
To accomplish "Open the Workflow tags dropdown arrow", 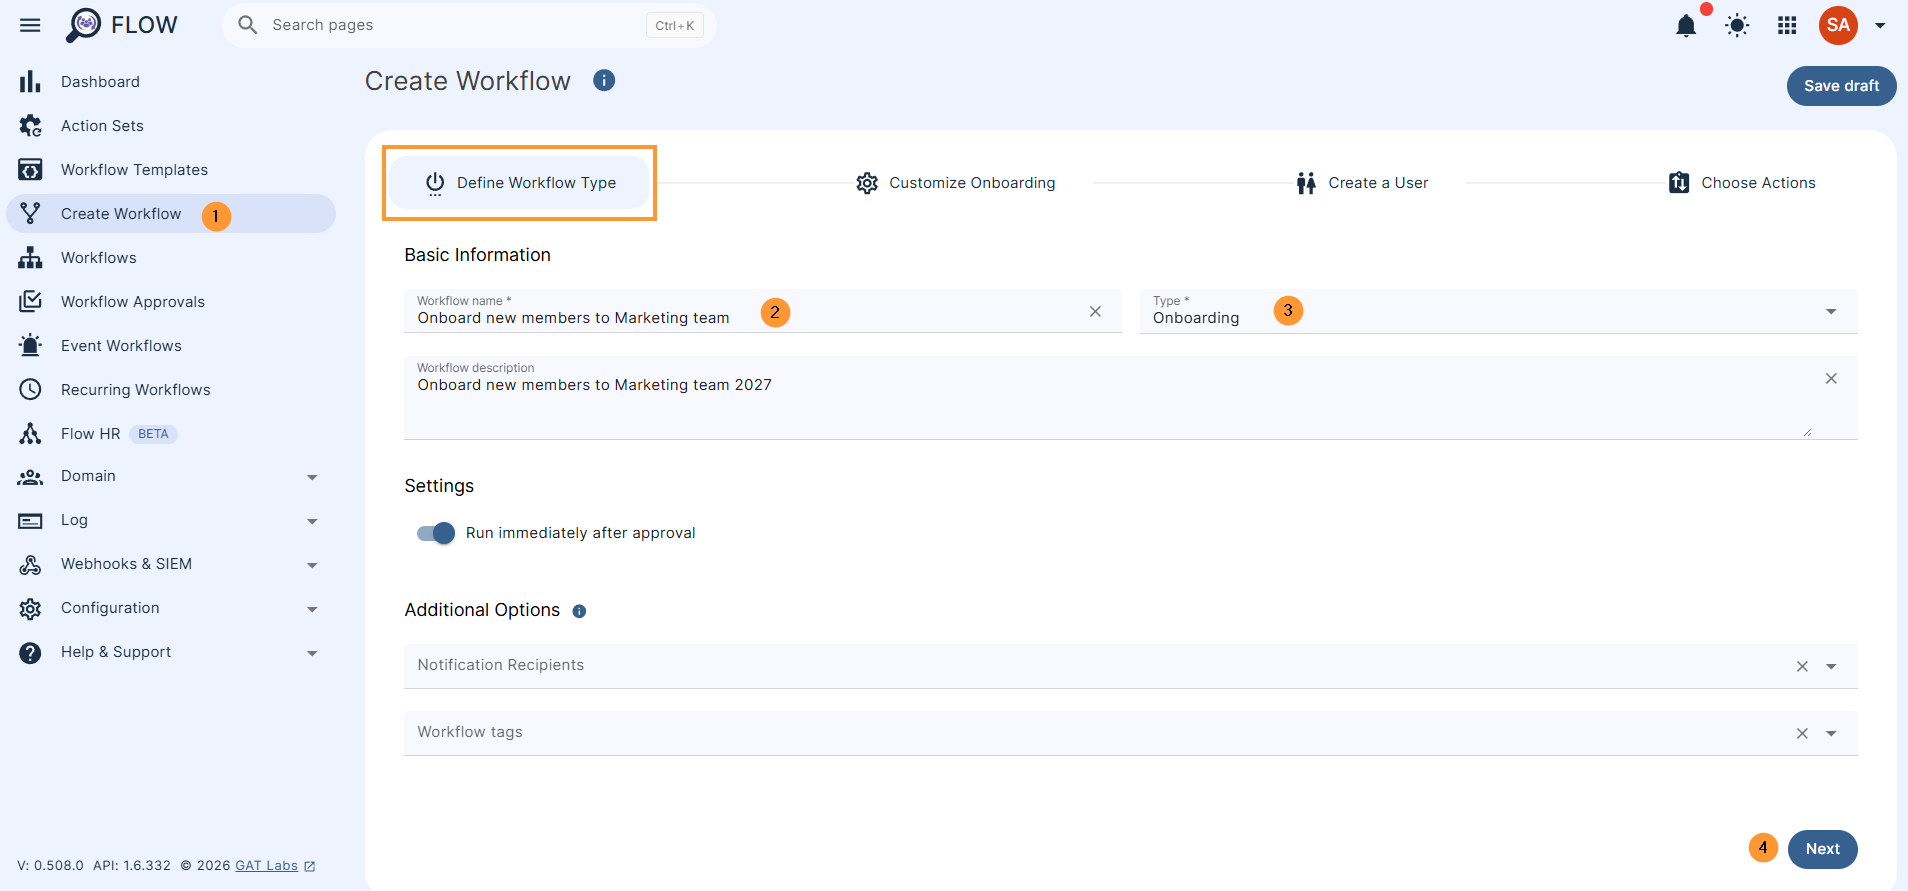I will click(x=1831, y=734).
